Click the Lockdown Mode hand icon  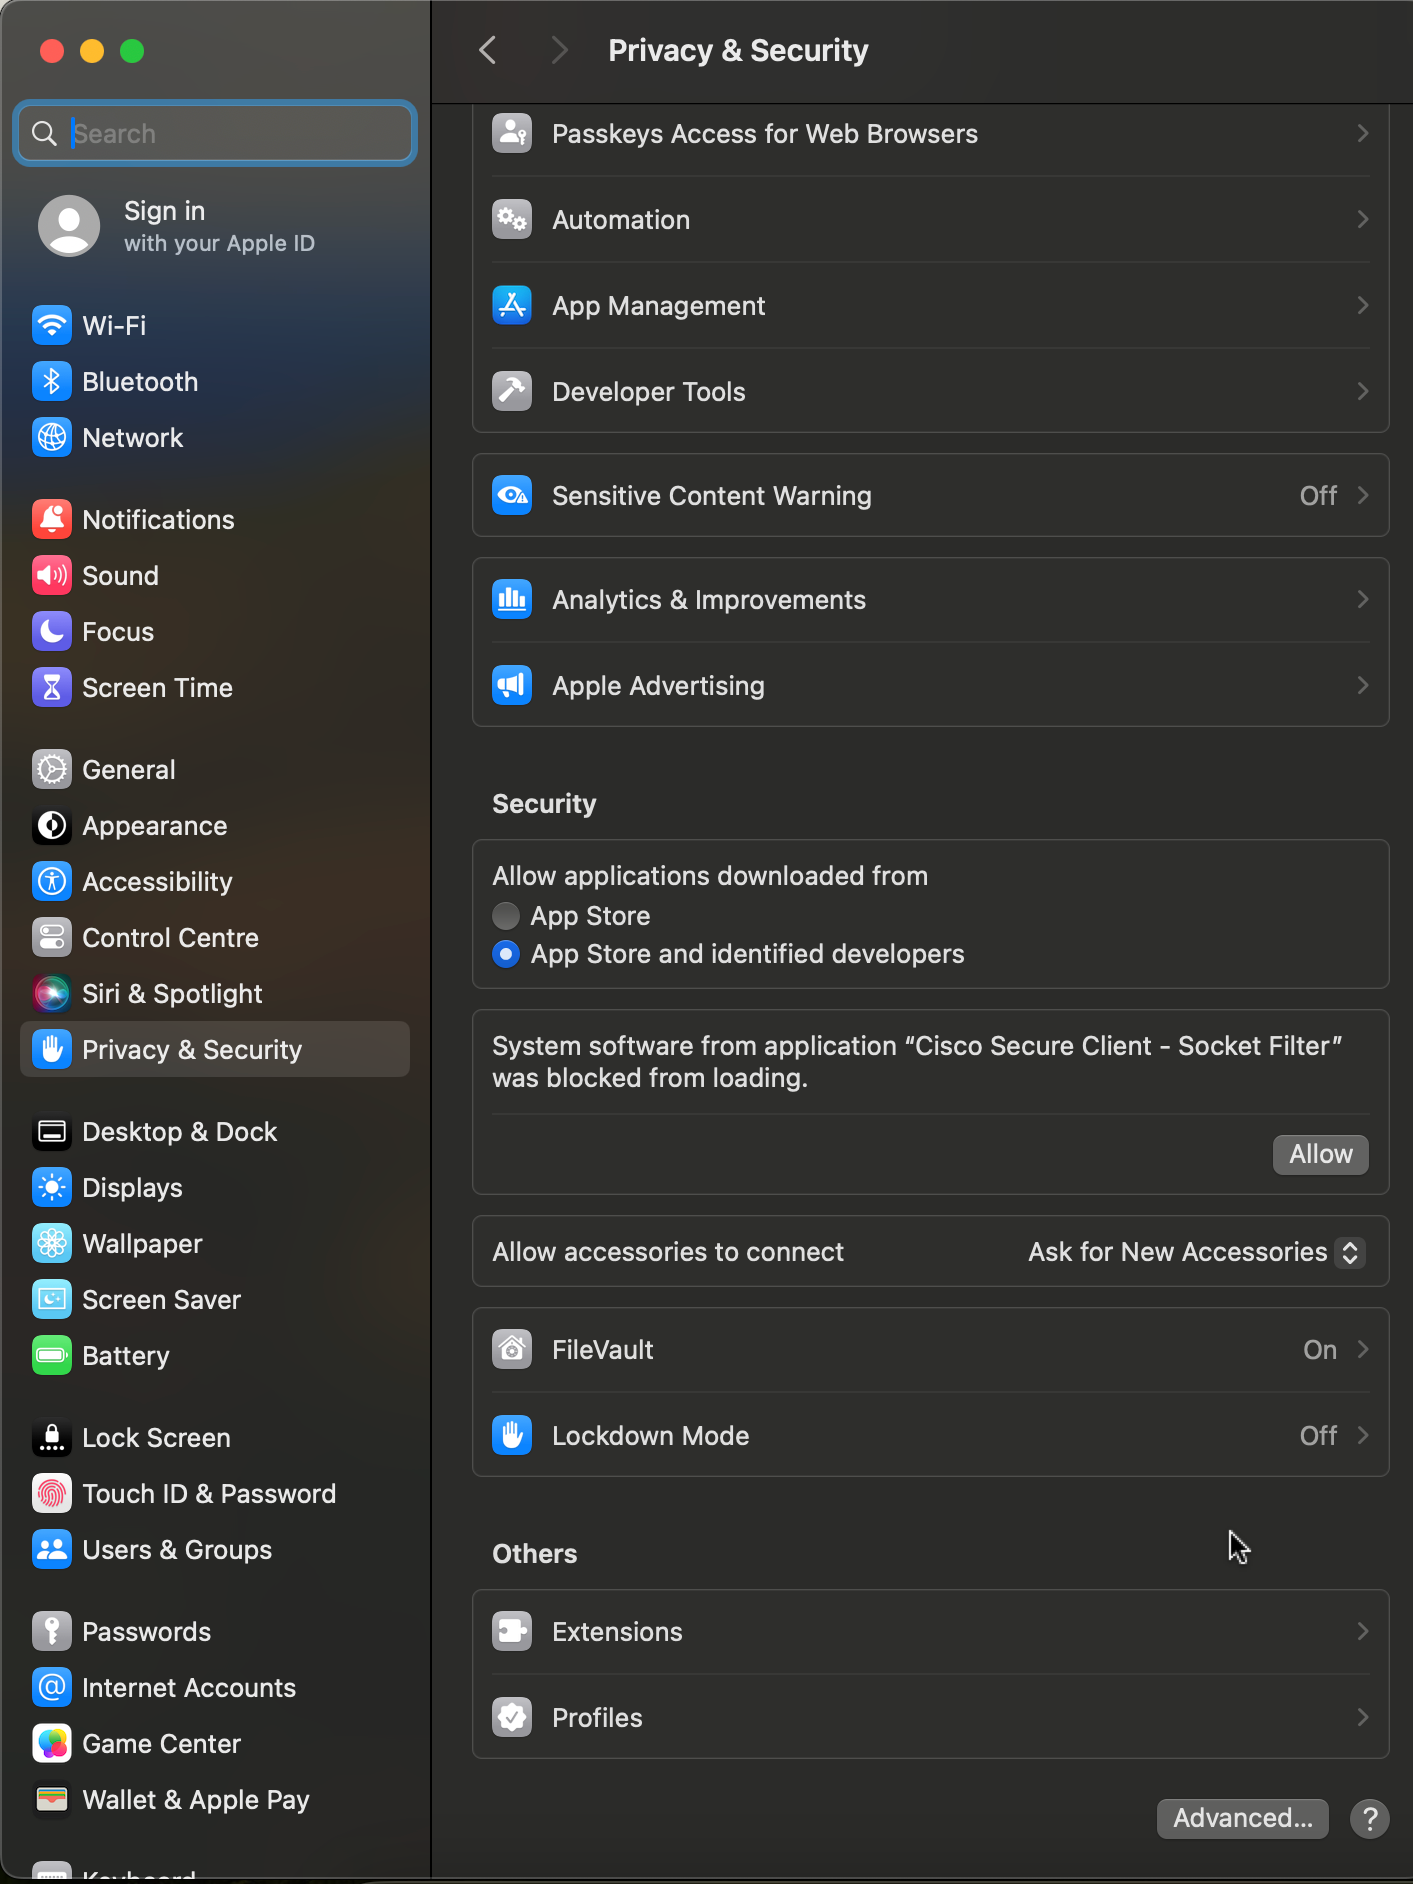coord(512,1435)
